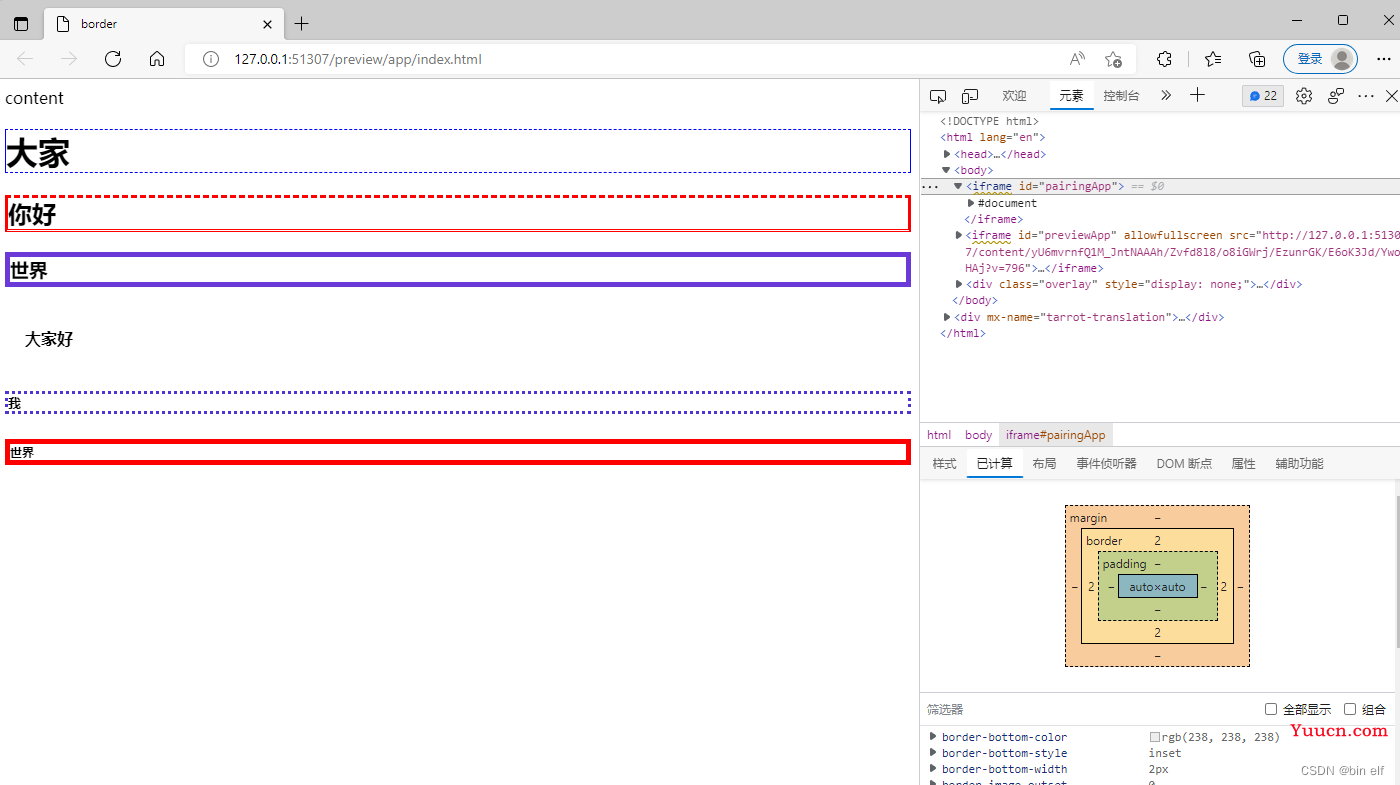Image resolution: width=1400 pixels, height=785 pixels.
Task: Close the border browser tab
Action: [267, 24]
